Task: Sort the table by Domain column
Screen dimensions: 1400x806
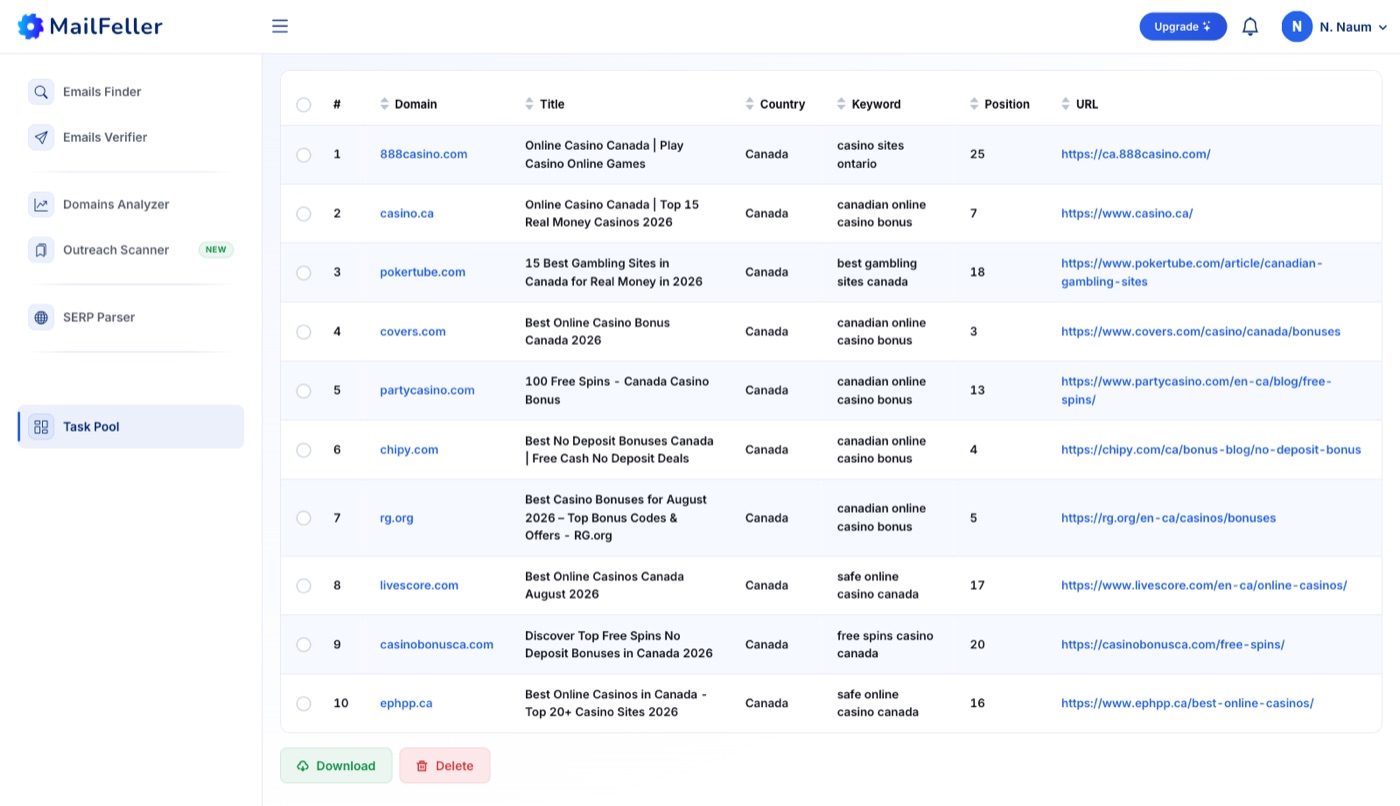Action: pyautogui.click(x=408, y=104)
